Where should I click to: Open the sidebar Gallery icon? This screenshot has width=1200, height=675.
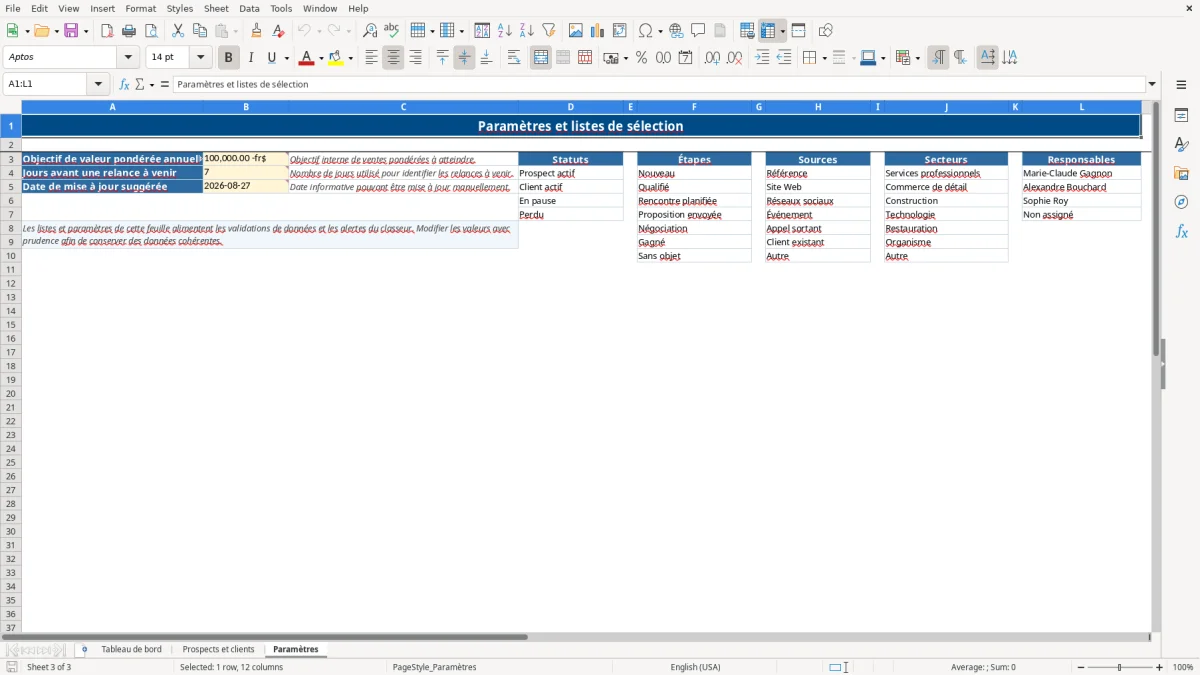coord(1181,174)
